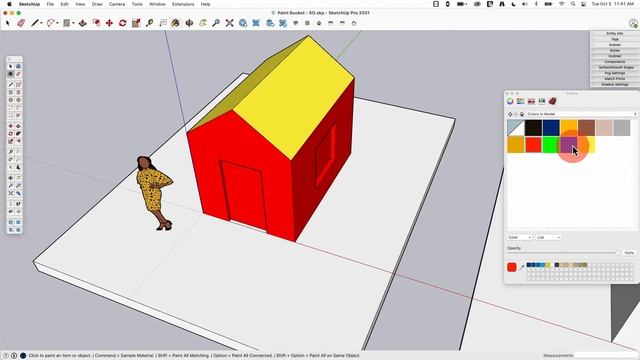The height and width of the screenshot is (360, 640).
Task: Choose the Text label tool in top toolbar
Action: (163, 23)
